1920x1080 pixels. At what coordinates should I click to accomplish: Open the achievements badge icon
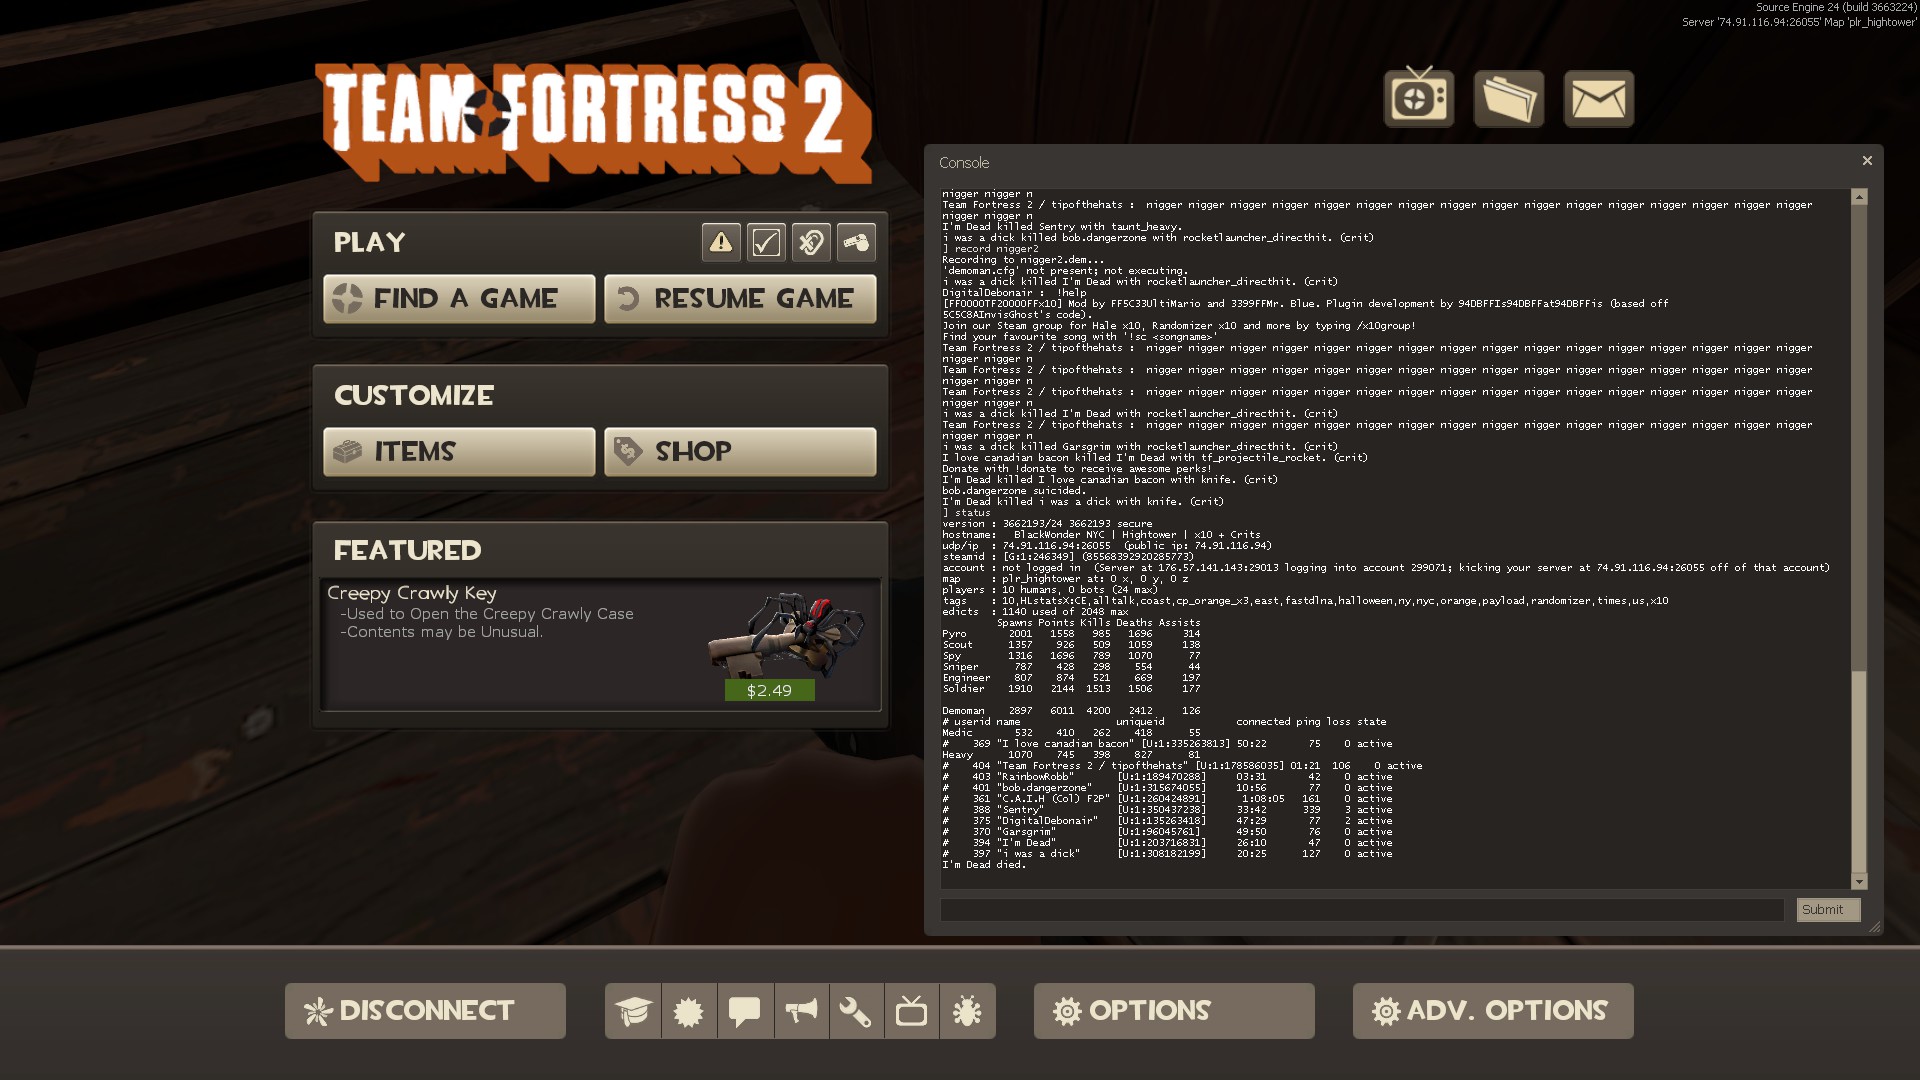pos(689,1011)
